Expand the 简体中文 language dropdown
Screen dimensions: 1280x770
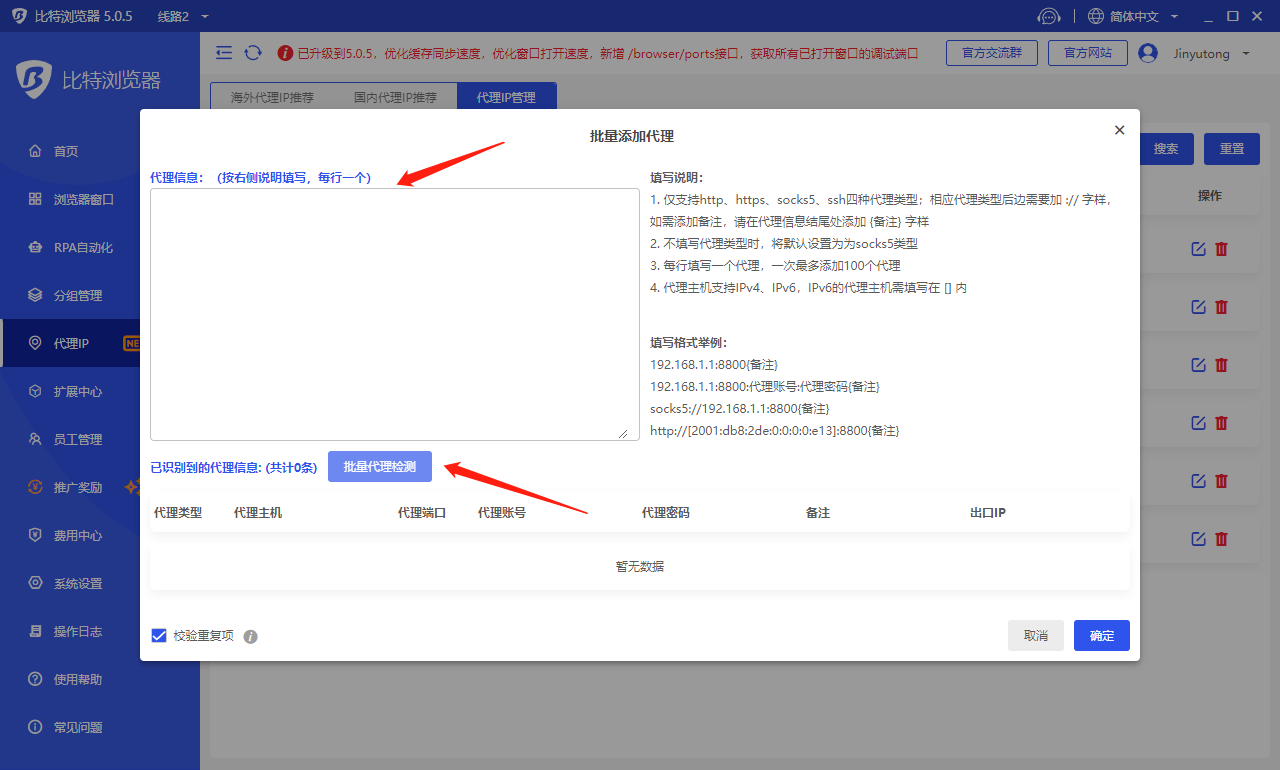pos(1133,16)
